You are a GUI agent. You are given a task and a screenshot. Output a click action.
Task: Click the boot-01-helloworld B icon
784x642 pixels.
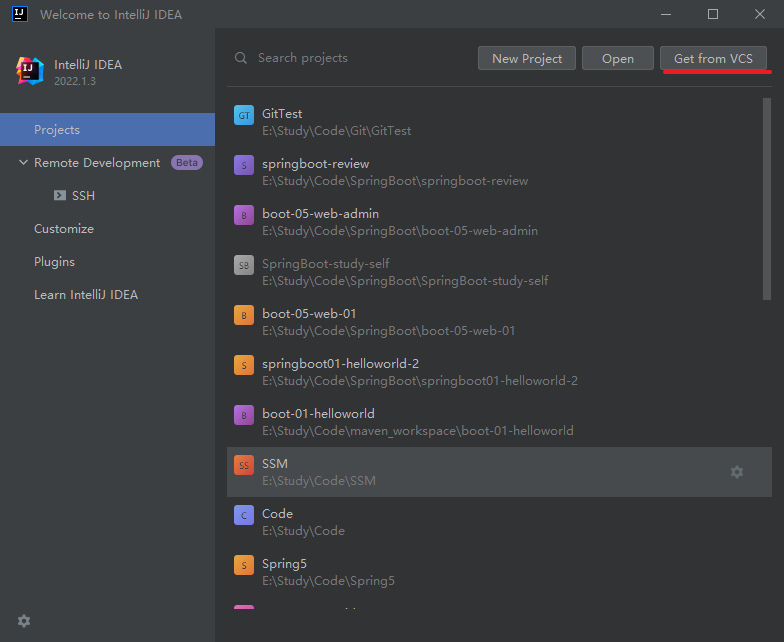point(244,415)
